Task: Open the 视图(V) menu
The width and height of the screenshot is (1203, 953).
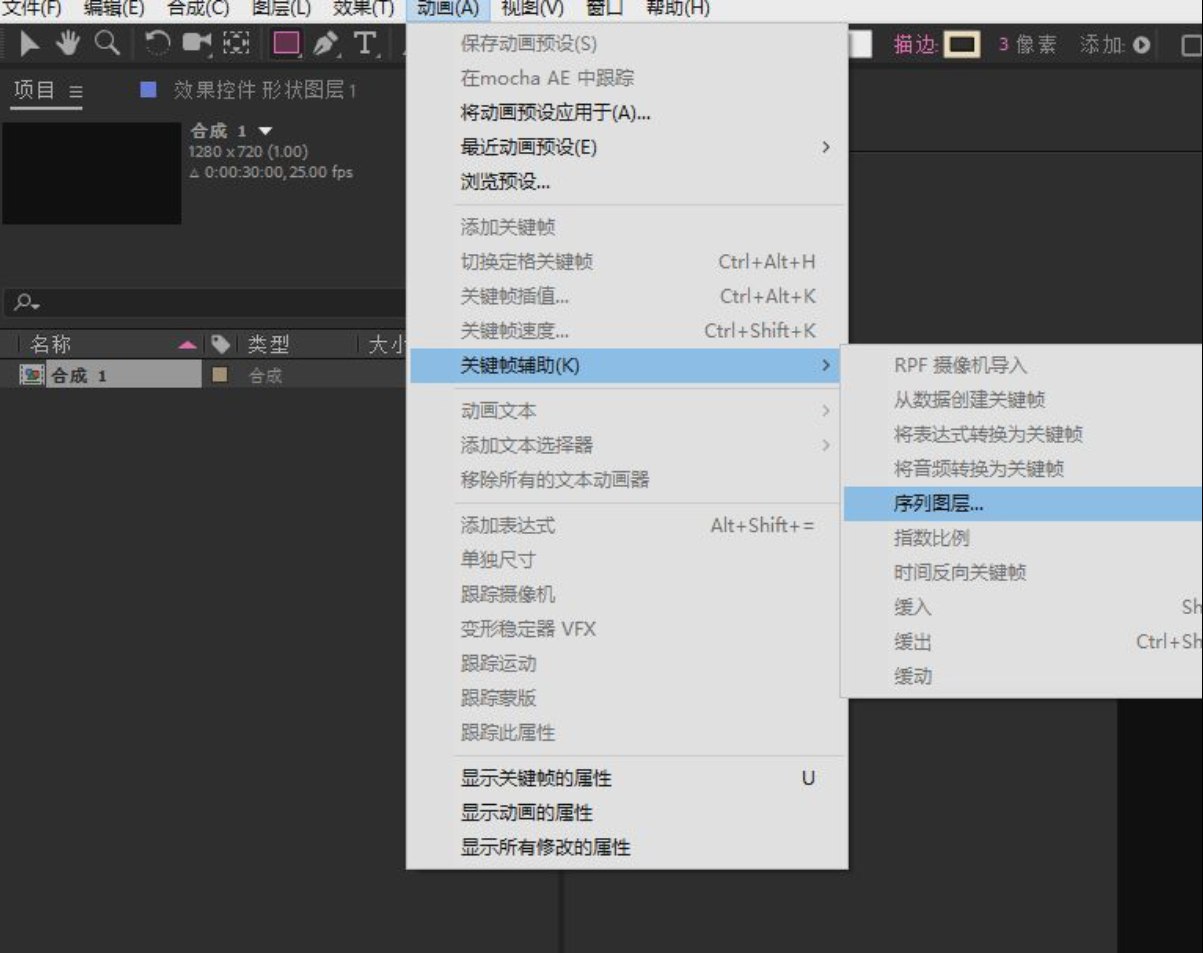Action: pyautogui.click(x=532, y=9)
